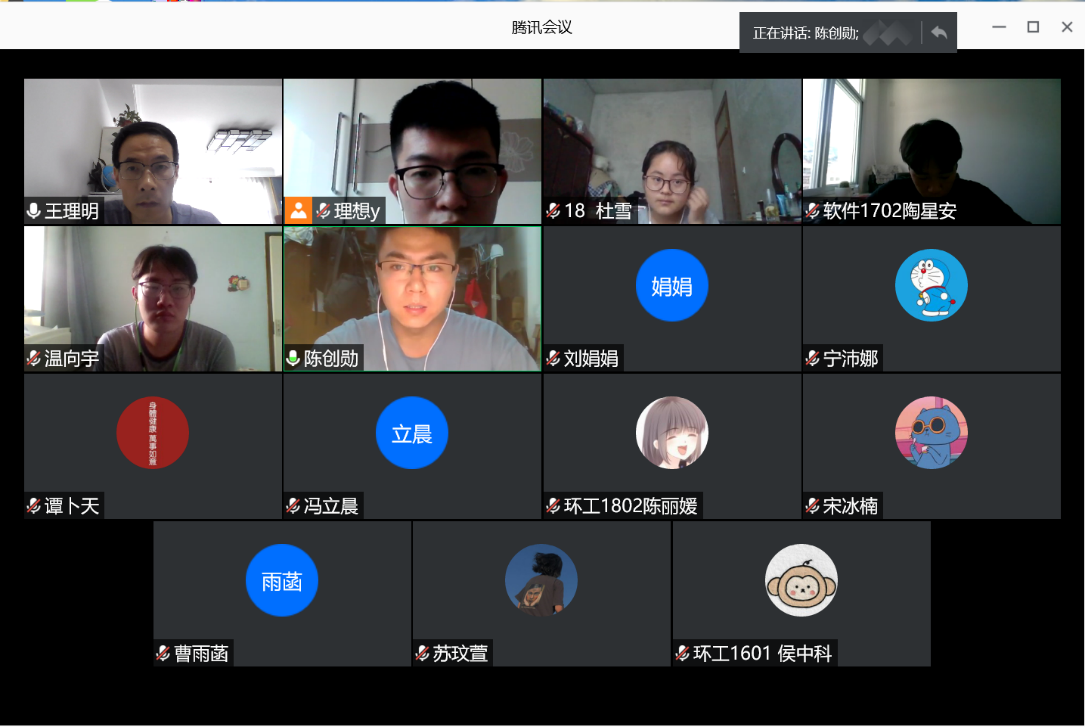Click the red circular avatar of 谭卜天
1085x727 pixels.
(x=153, y=433)
